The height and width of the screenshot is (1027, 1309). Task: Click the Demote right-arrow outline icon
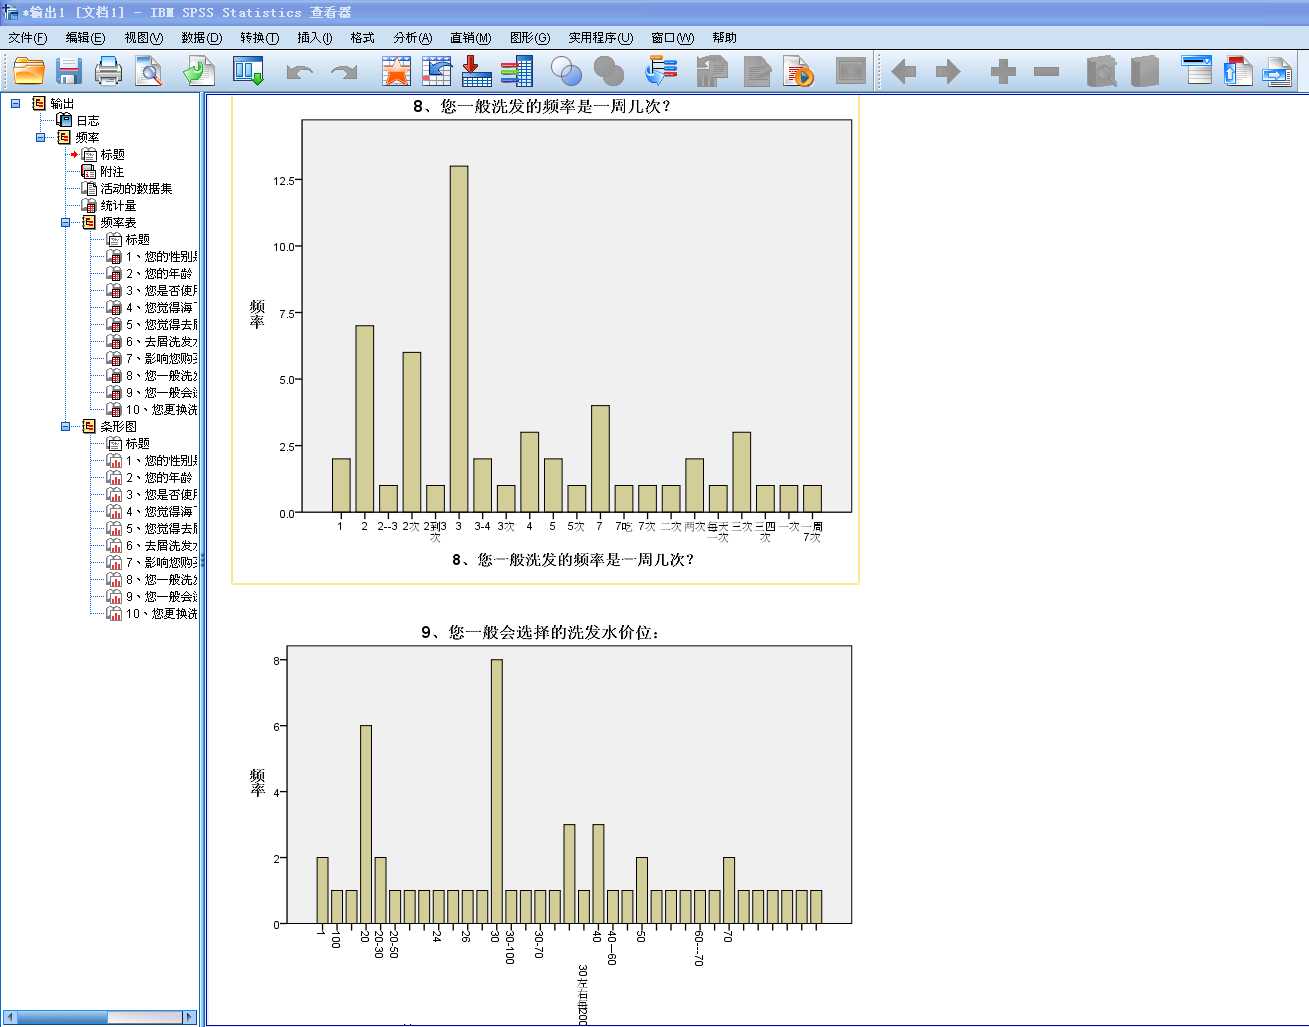pos(948,71)
